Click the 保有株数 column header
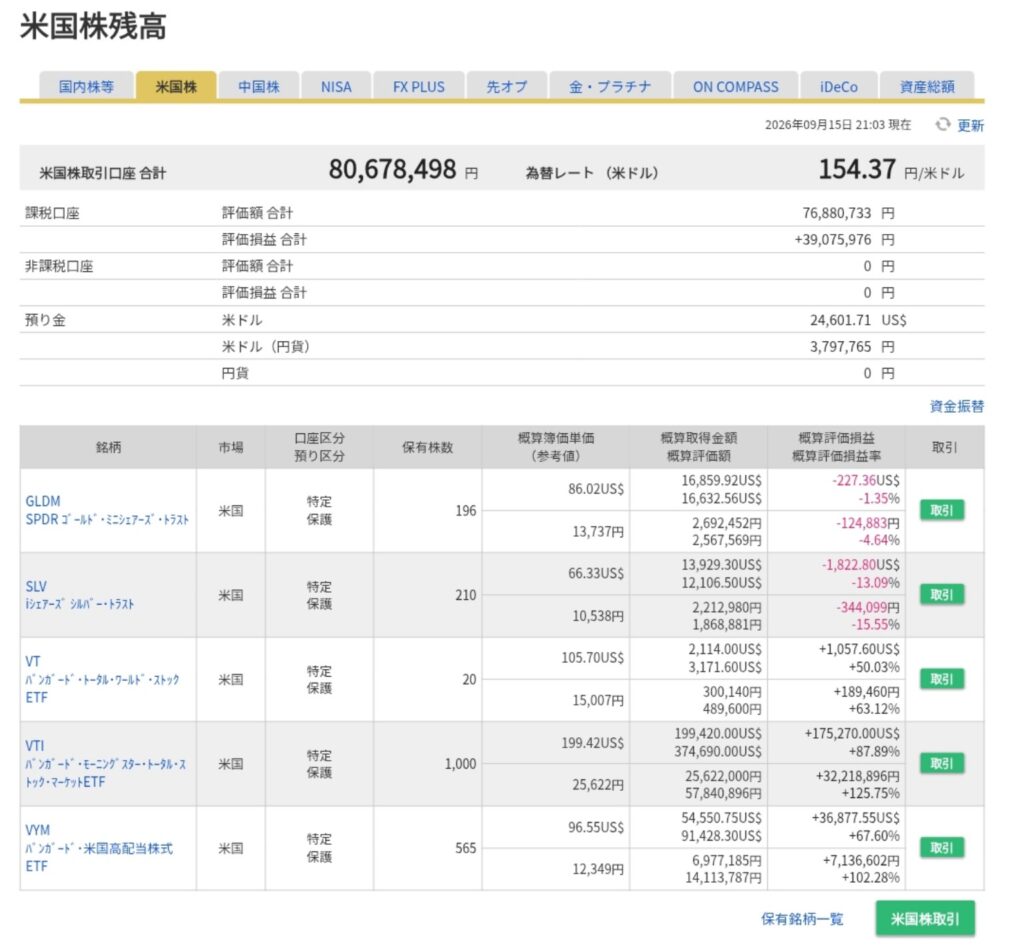The width and height of the screenshot is (1024, 946). click(428, 447)
